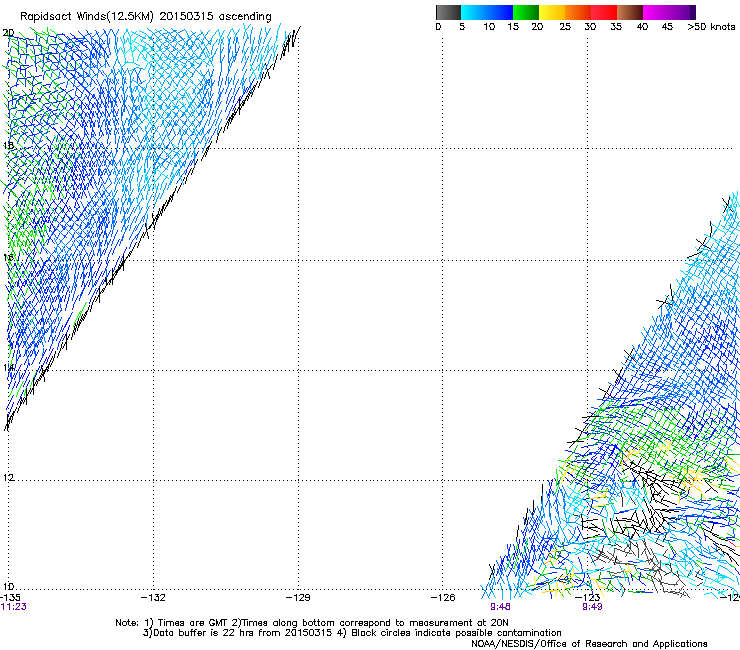Click the purple time stamp '9:49'
This screenshot has width=740, height=650.
(592, 607)
